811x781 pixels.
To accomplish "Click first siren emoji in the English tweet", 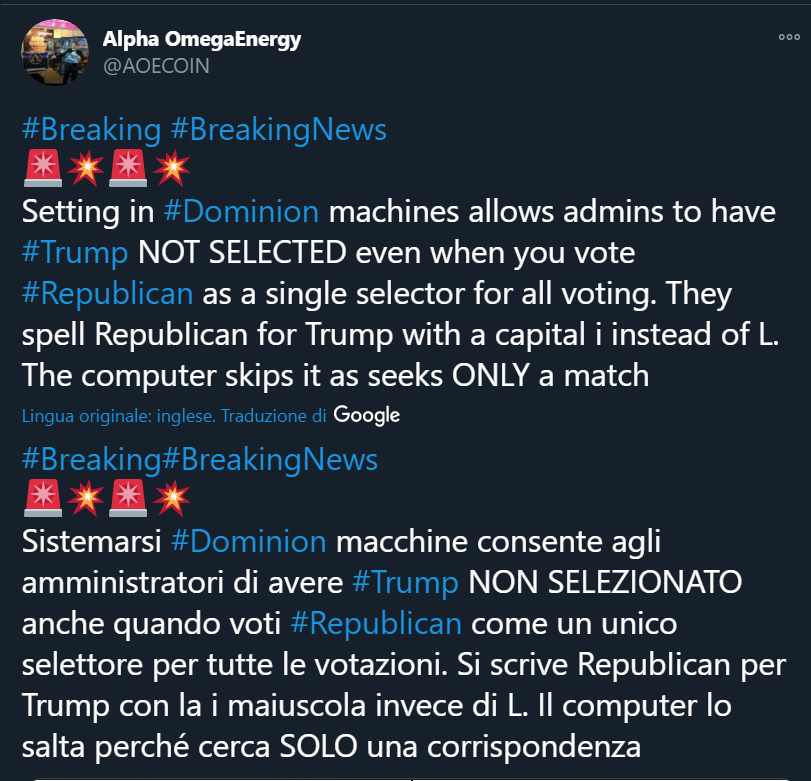I will [x=41, y=170].
